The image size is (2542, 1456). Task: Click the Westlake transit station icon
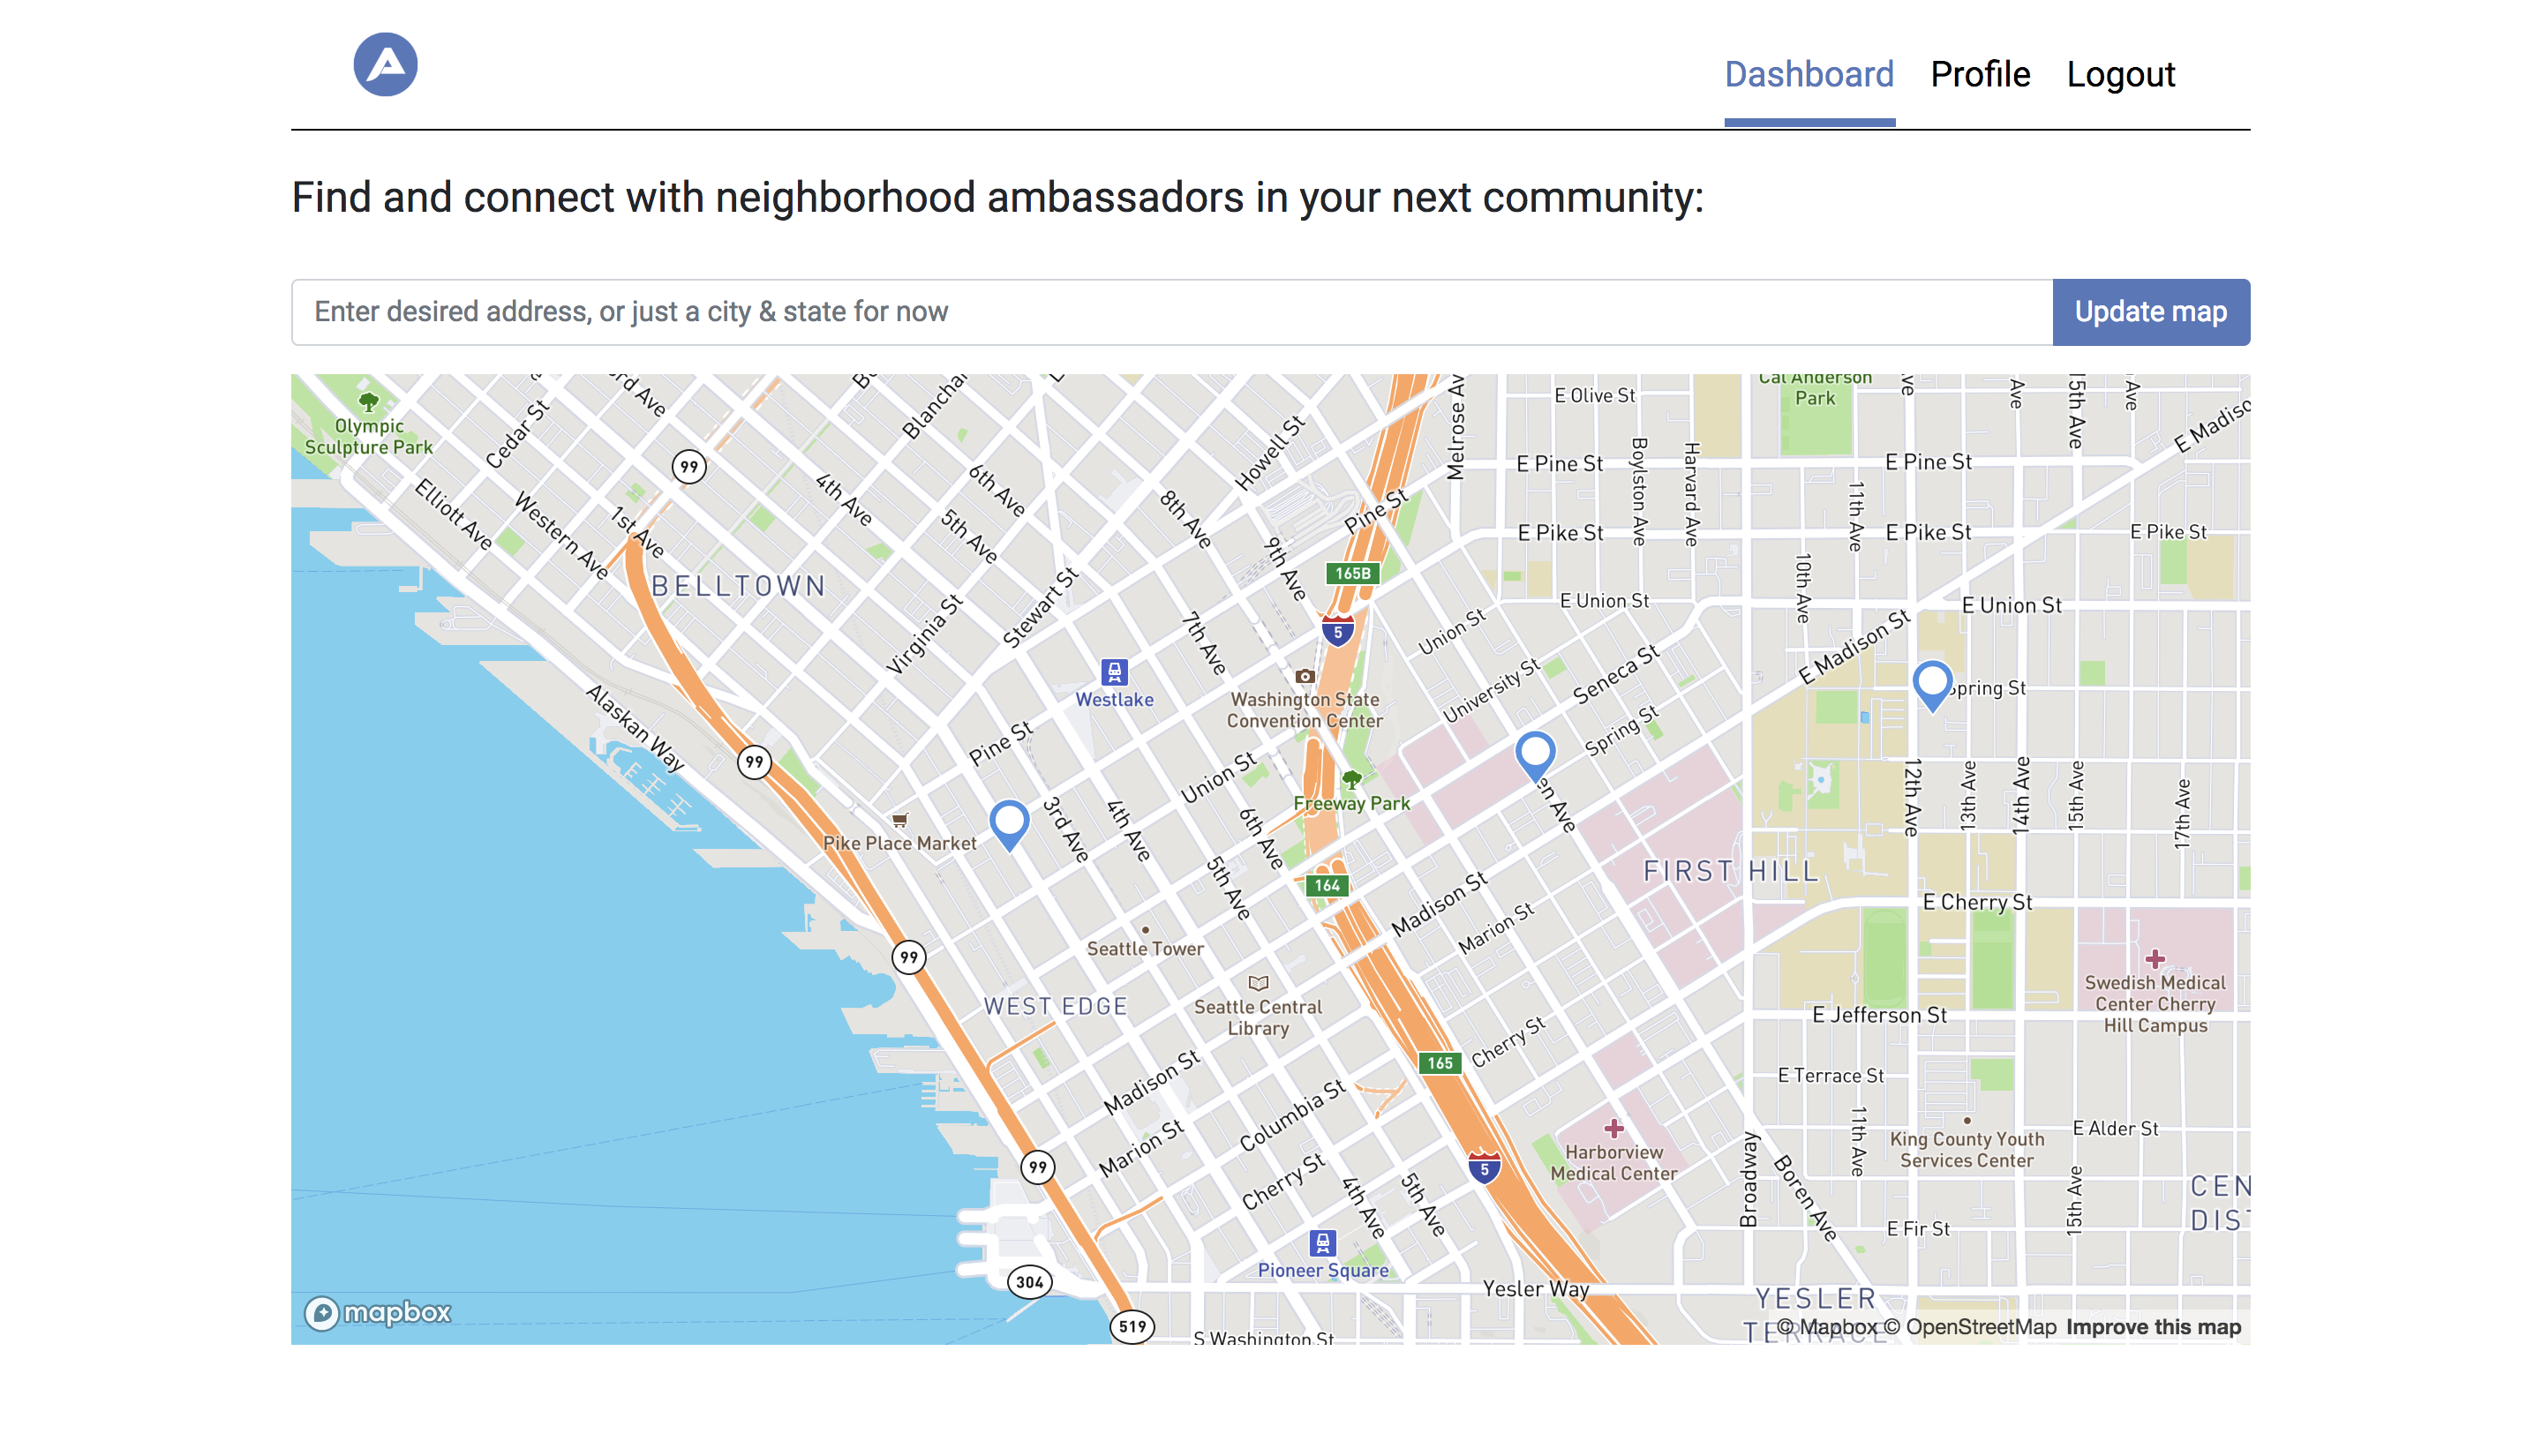pos(1114,672)
